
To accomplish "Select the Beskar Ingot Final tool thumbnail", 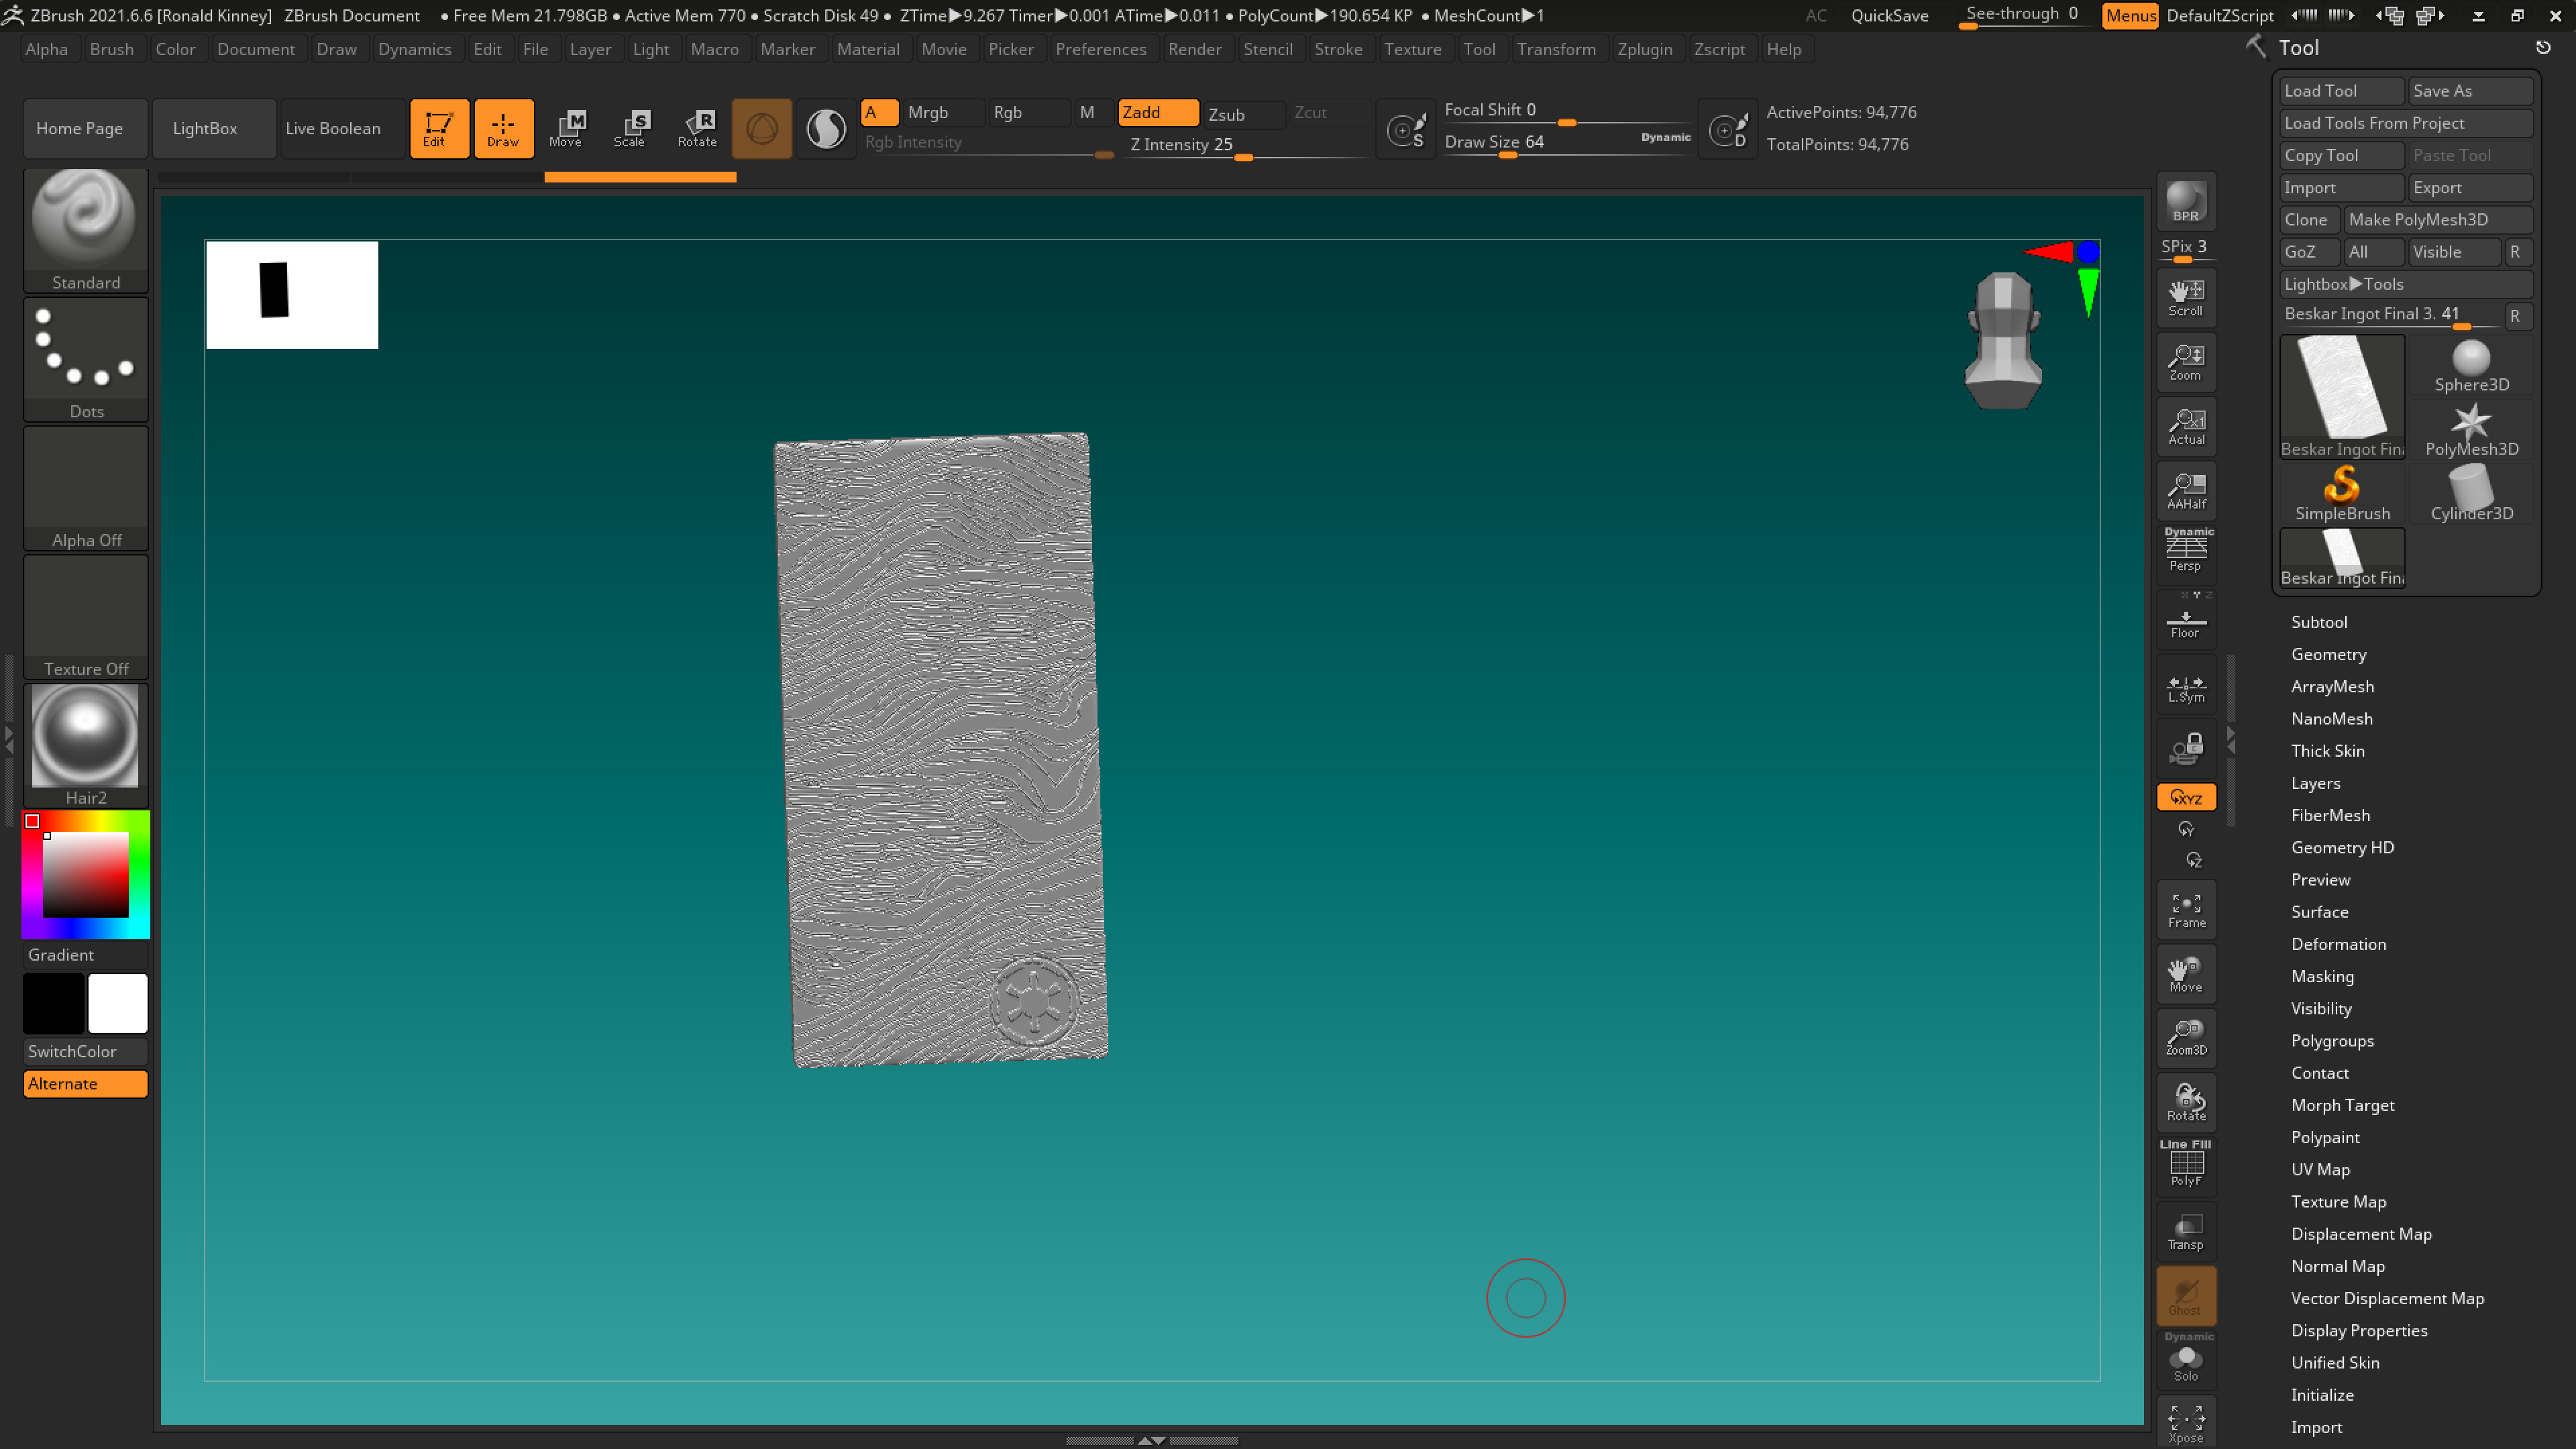I will (2342, 398).
